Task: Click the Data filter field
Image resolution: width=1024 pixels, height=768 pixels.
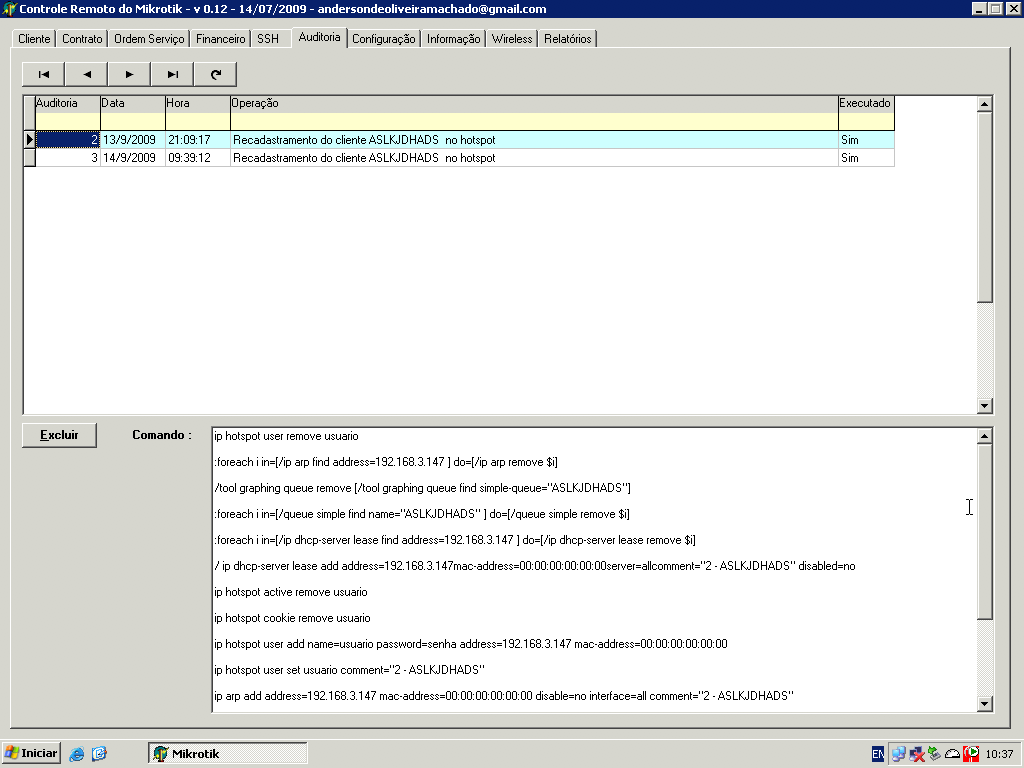Action: click(133, 121)
